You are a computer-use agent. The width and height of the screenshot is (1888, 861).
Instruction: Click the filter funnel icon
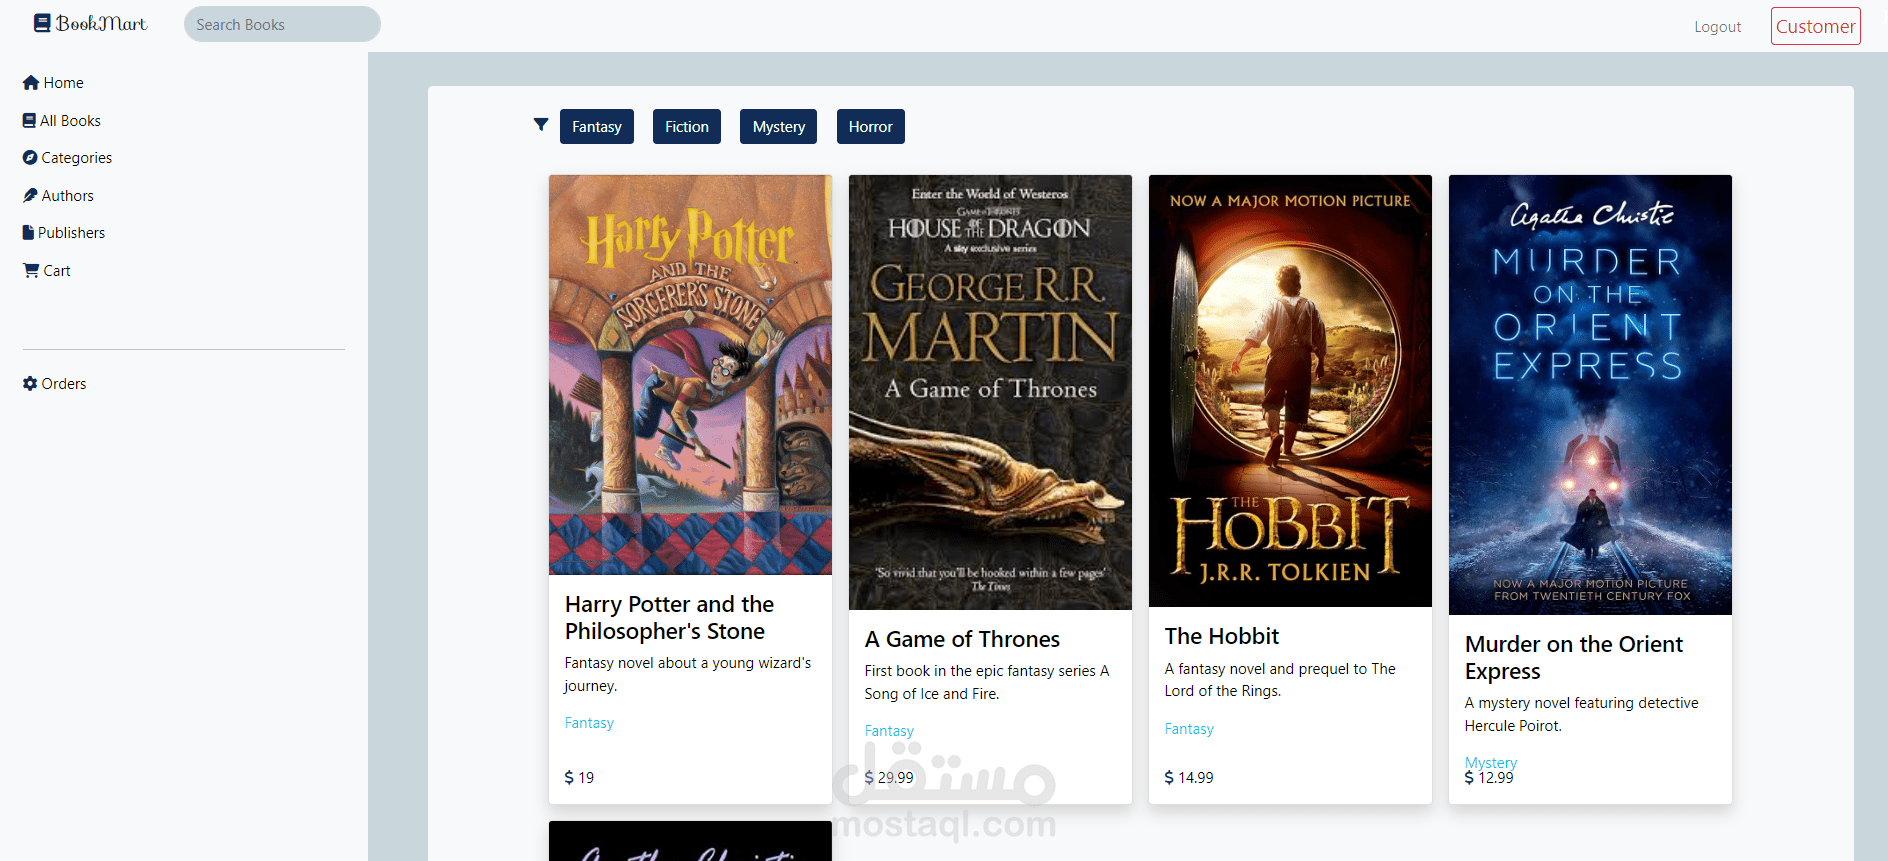click(x=541, y=125)
